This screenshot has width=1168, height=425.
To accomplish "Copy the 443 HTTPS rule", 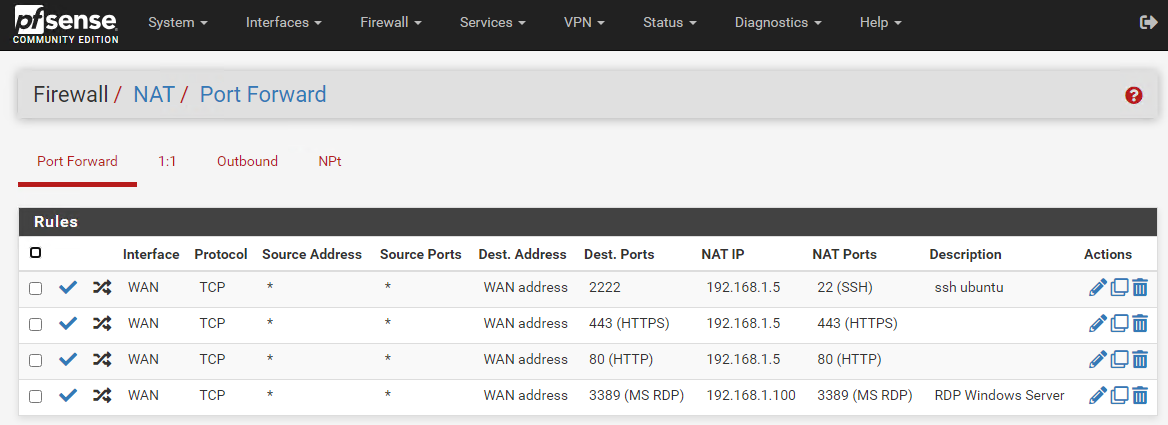I will tap(1120, 324).
